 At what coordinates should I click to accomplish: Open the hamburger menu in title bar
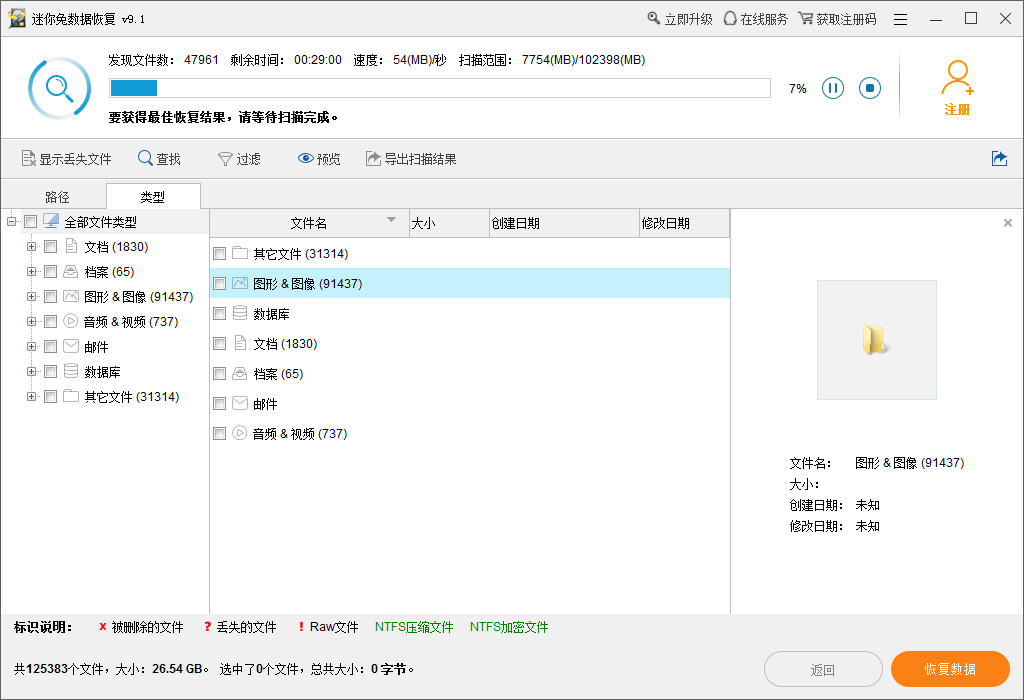point(901,20)
